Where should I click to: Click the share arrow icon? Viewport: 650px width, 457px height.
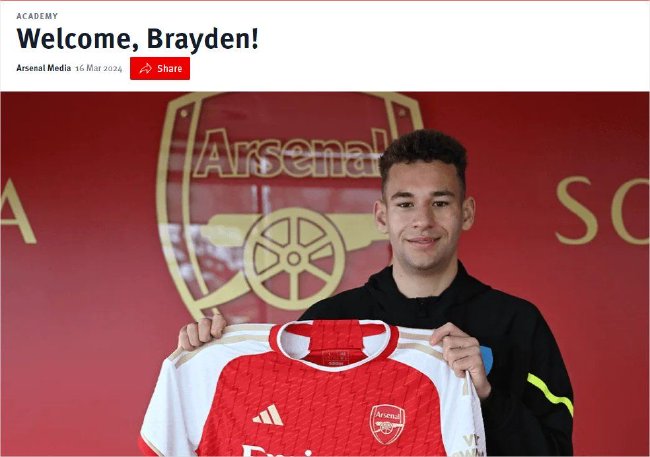[146, 68]
